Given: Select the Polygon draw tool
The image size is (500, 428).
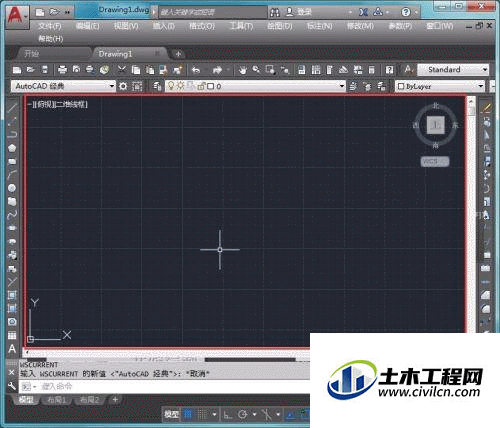Looking at the screenshot, I should pyautogui.click(x=12, y=148).
